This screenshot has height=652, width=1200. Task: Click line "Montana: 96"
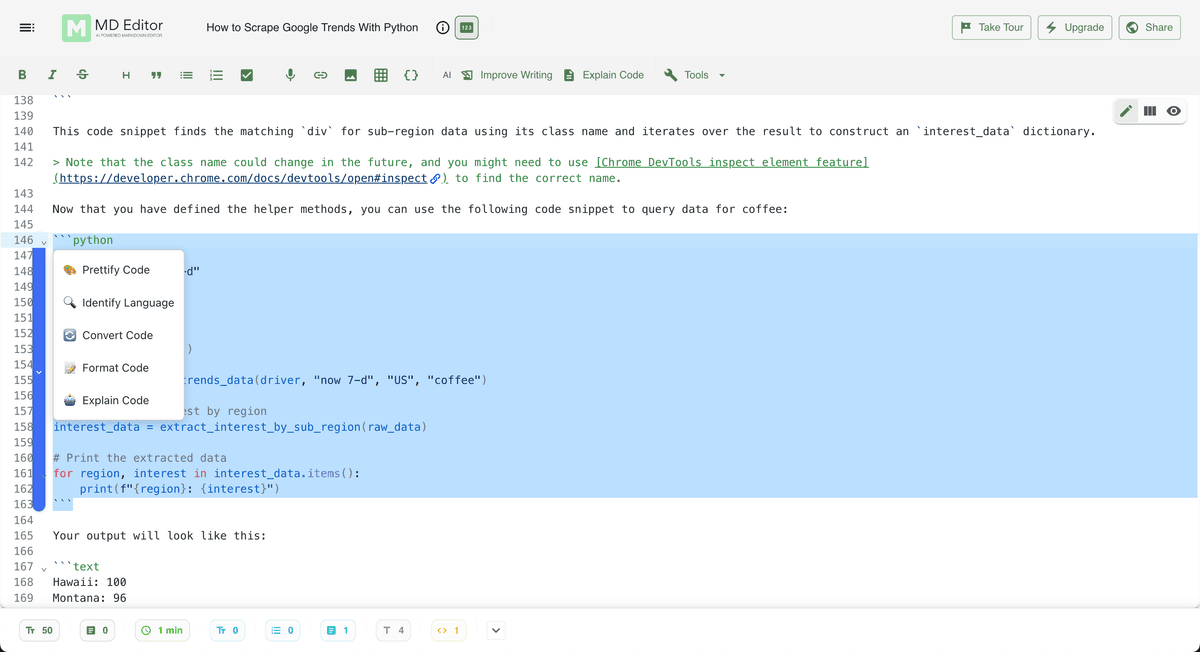pyautogui.click(x=90, y=598)
